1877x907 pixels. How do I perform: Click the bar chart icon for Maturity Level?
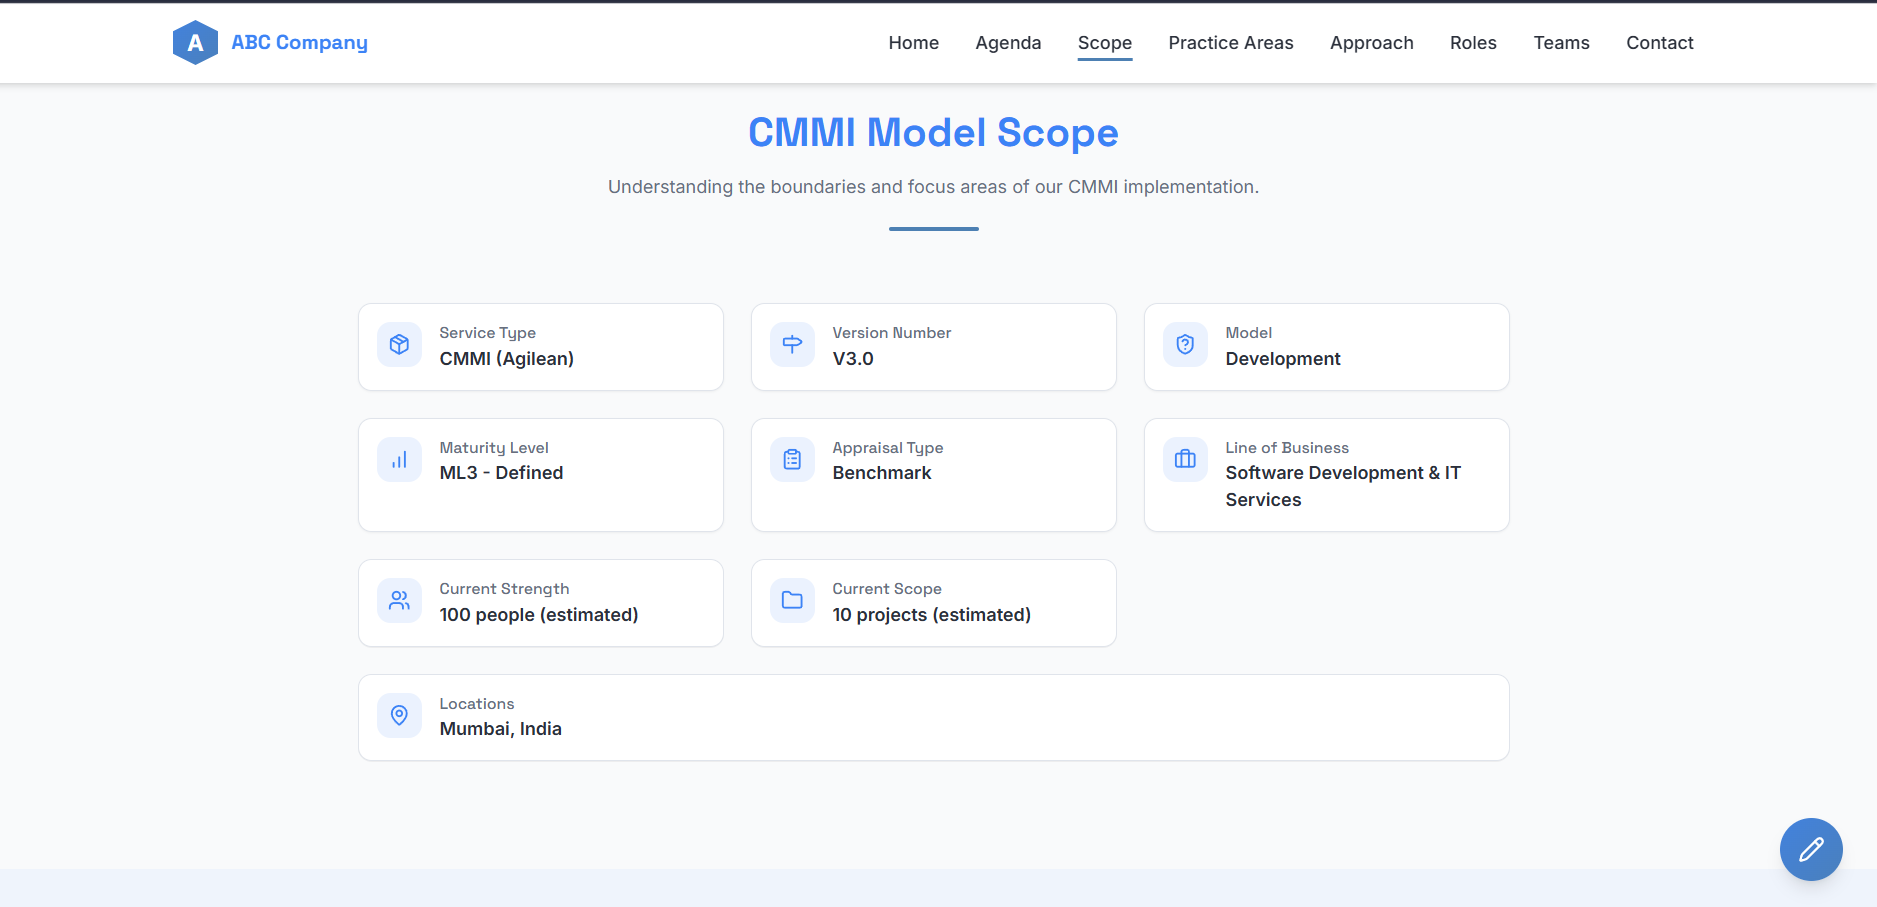399,460
